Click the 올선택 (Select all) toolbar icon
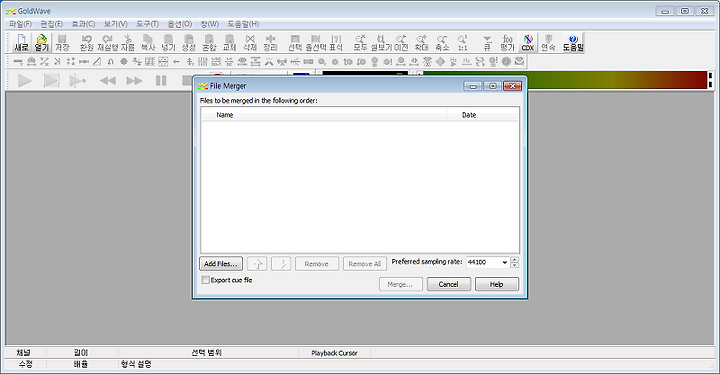 316,43
